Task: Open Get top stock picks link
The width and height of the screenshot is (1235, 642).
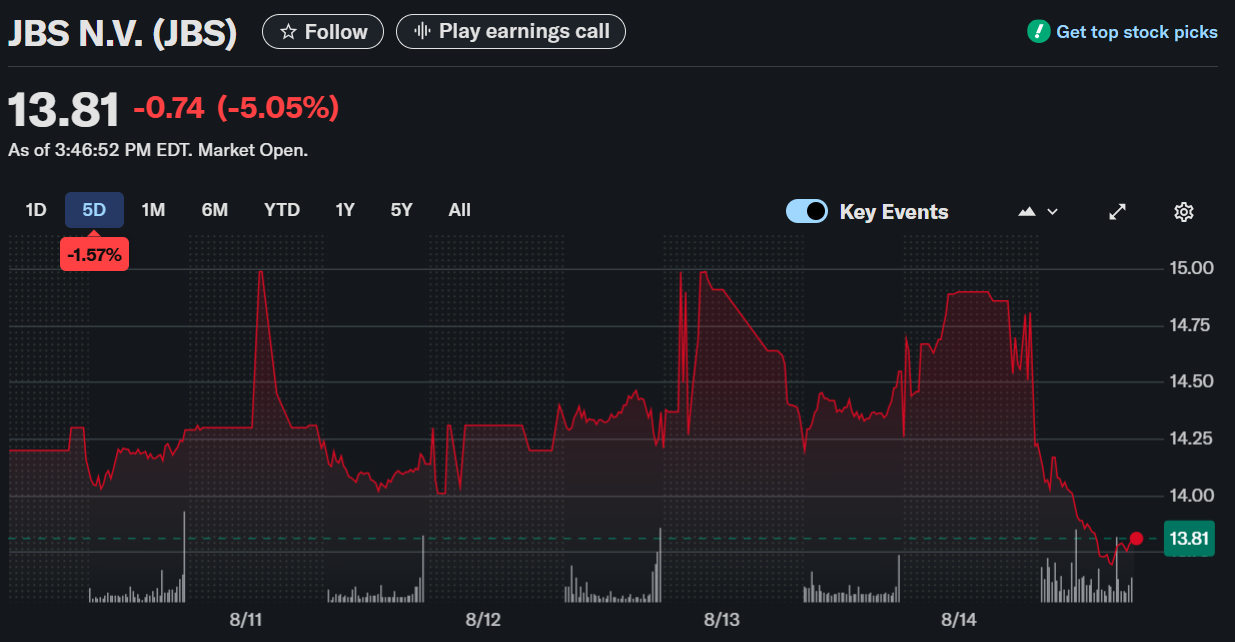Action: (1137, 32)
